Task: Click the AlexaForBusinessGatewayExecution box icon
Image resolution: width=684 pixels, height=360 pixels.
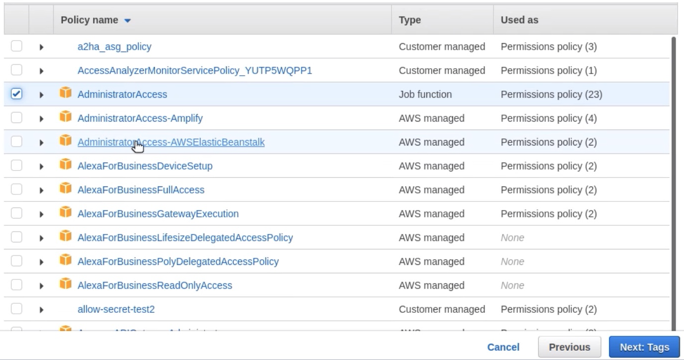Action: (x=65, y=213)
